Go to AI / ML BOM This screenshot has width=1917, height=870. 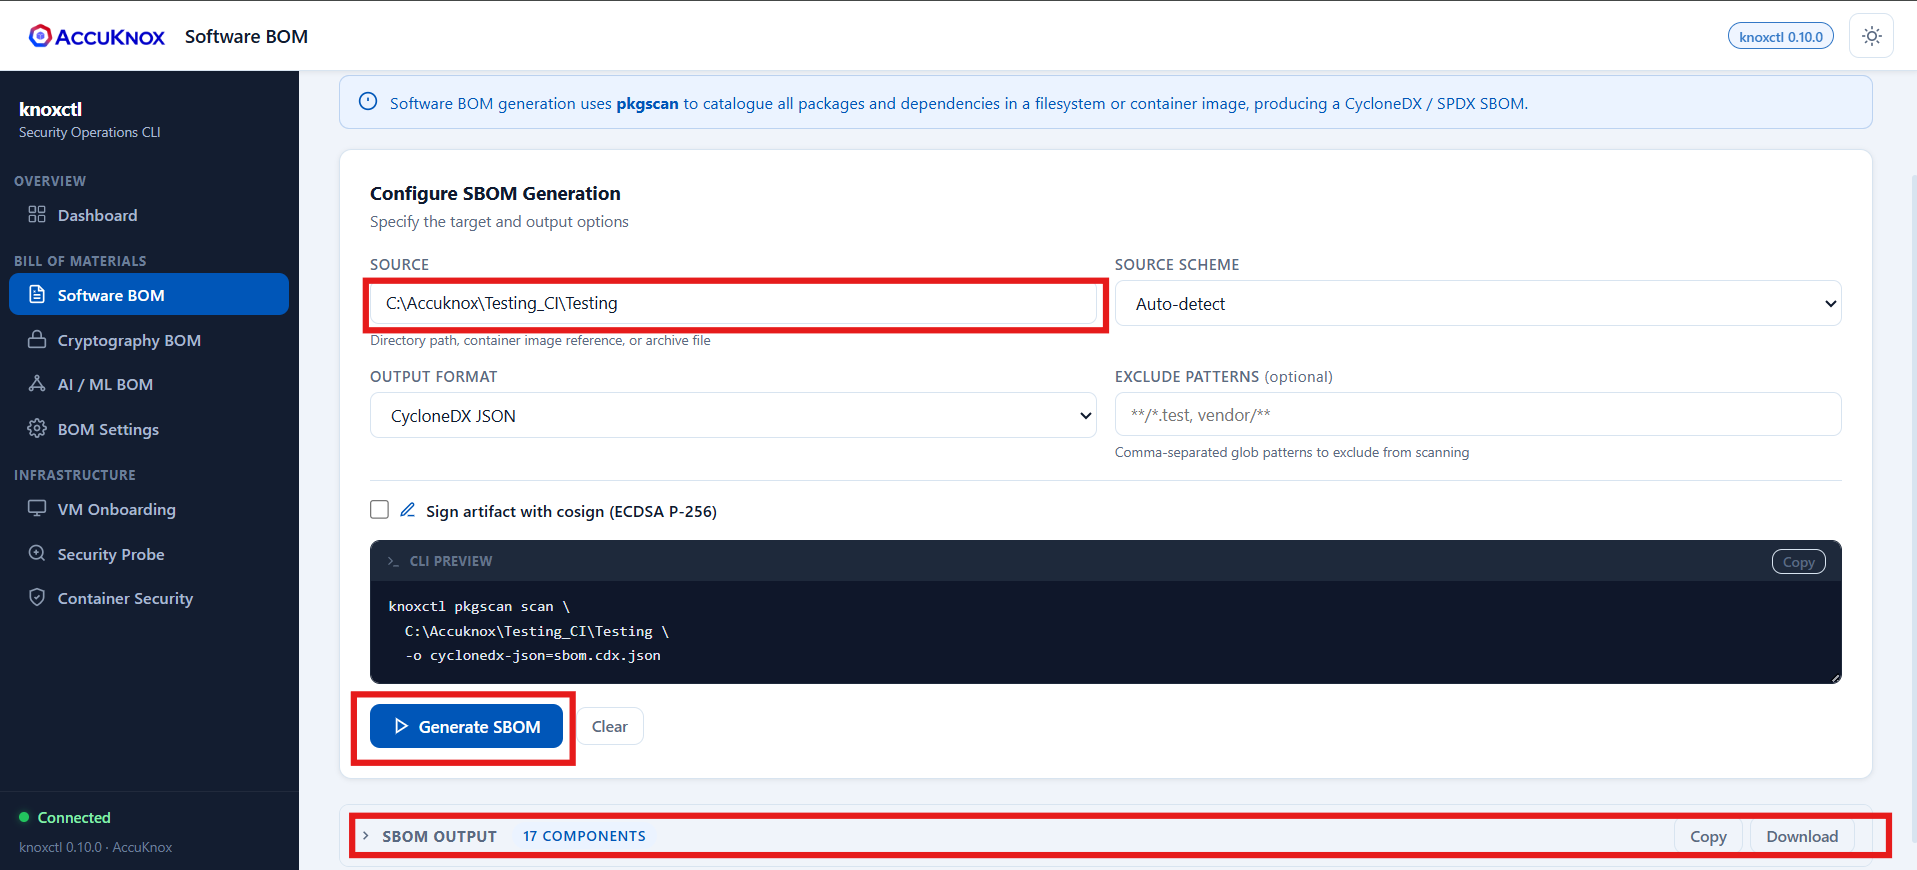pyautogui.click(x=149, y=384)
